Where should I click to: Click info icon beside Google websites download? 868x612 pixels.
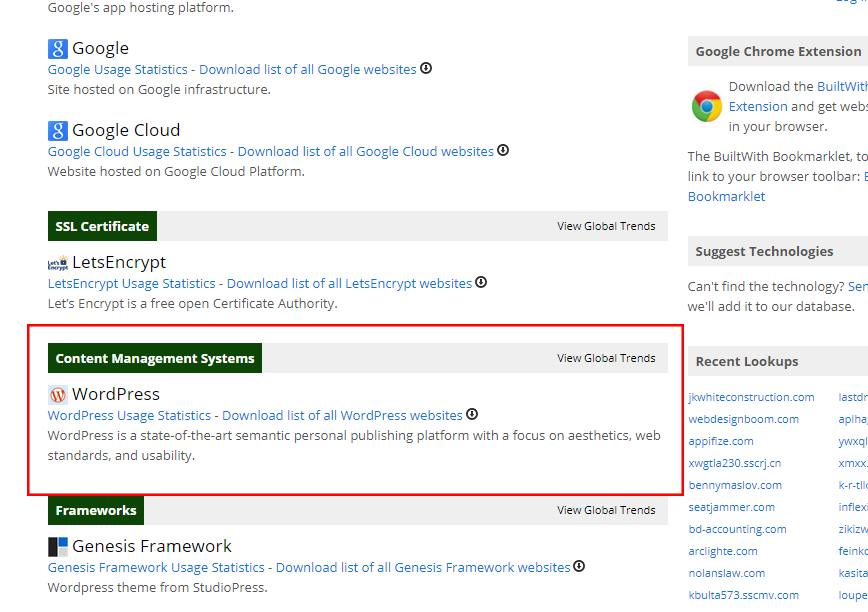(x=426, y=69)
